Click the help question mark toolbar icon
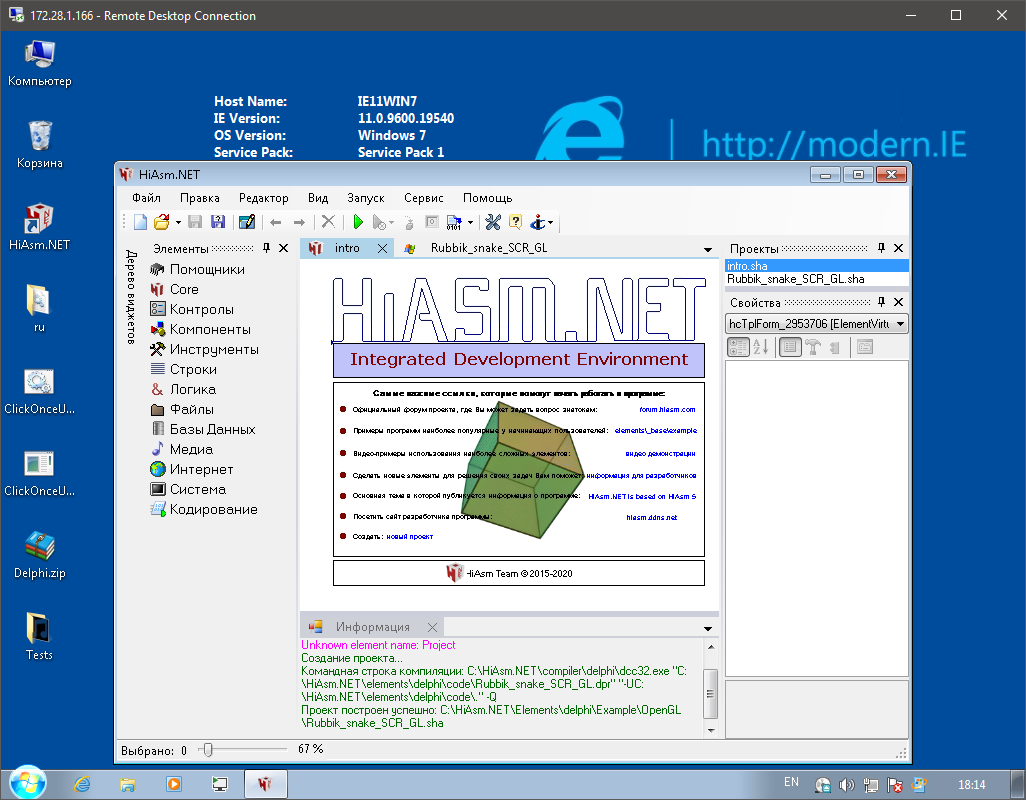The image size is (1026, 800). pyautogui.click(x=516, y=222)
